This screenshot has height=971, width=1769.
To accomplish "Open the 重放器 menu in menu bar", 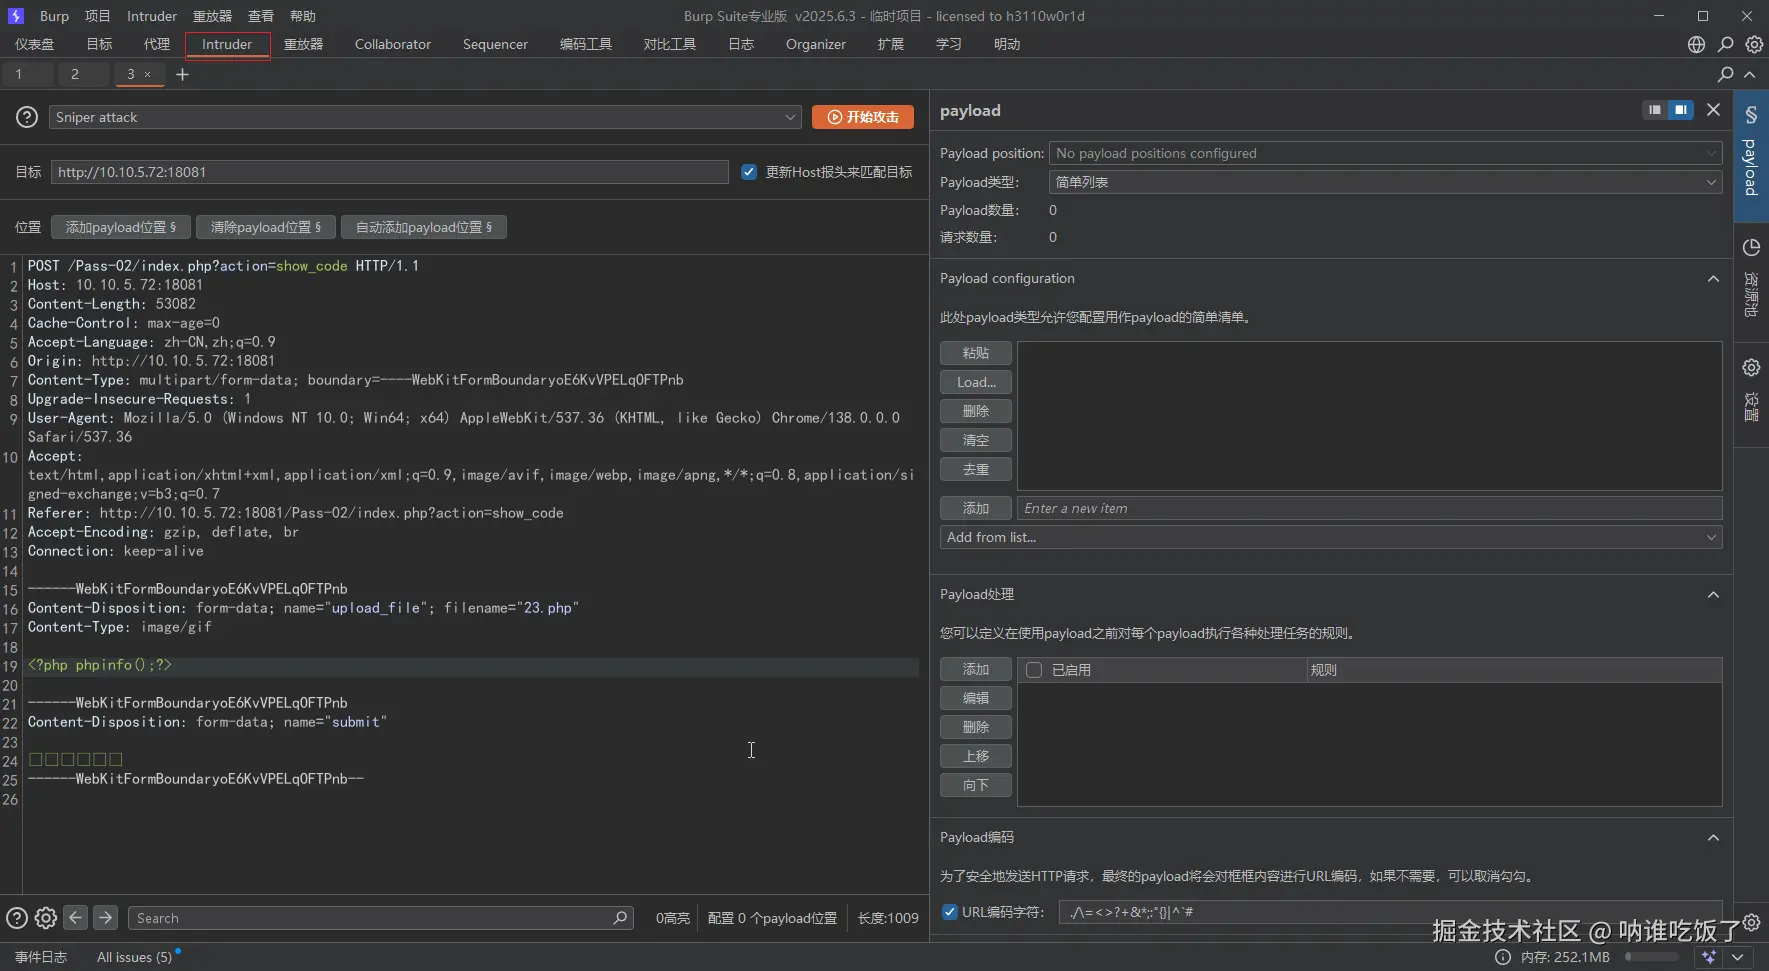I will (212, 16).
